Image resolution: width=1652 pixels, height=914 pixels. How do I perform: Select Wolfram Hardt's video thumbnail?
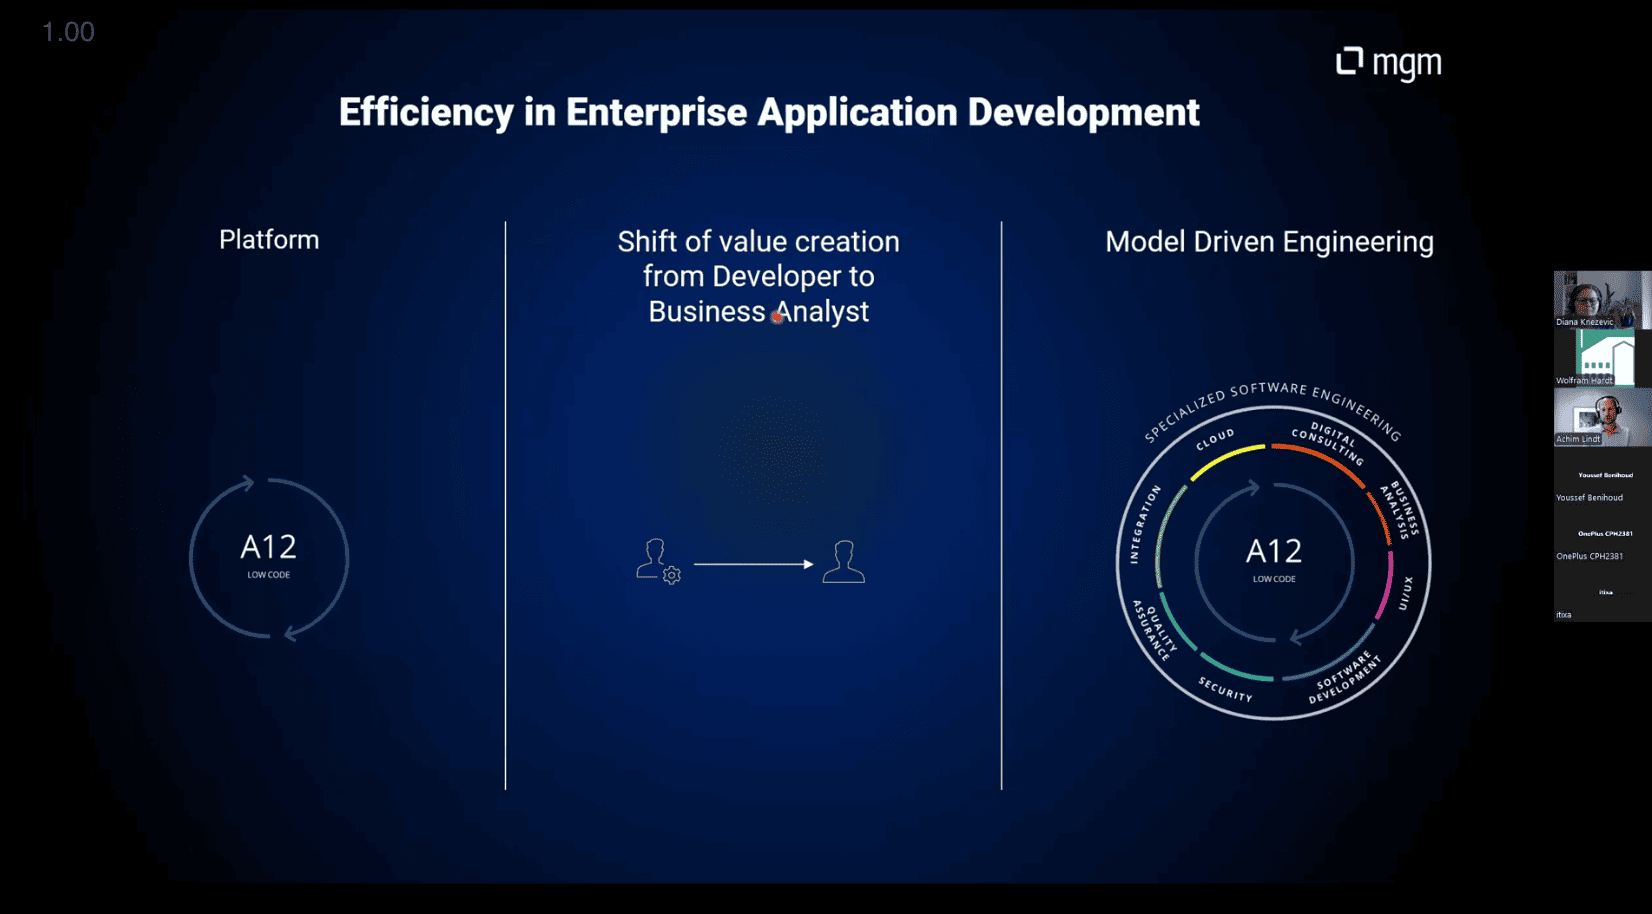pos(1602,358)
